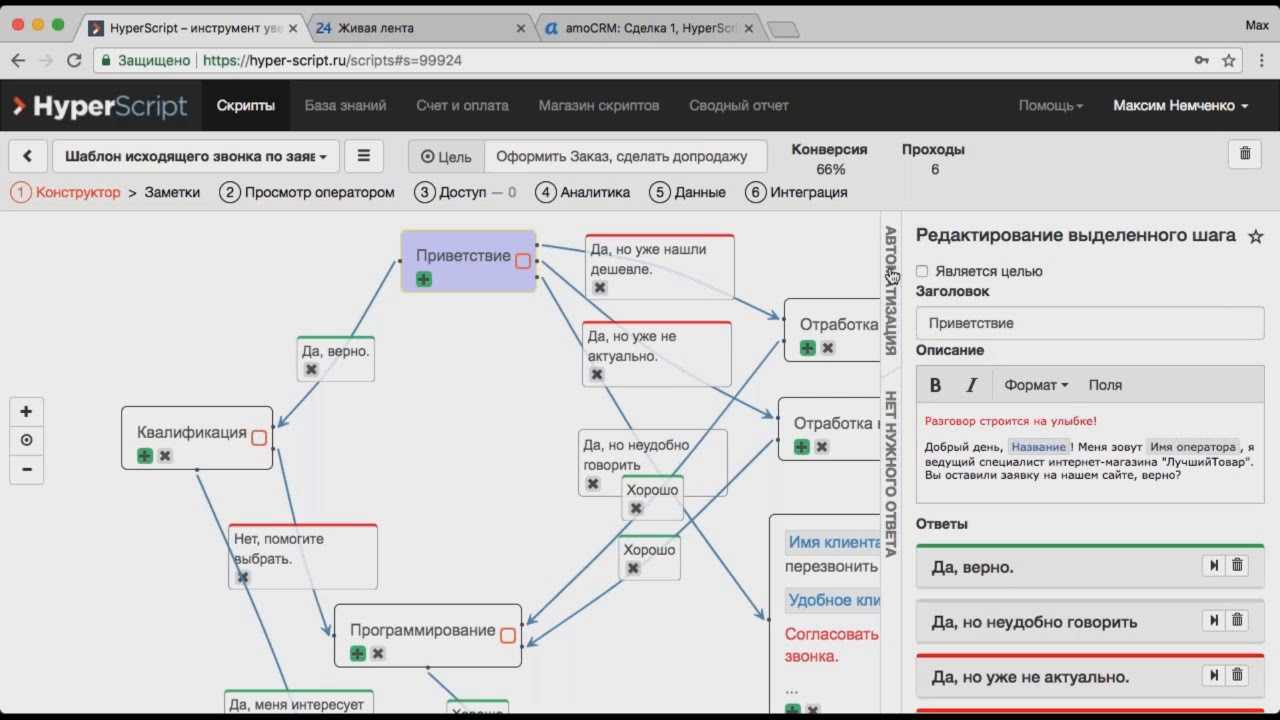This screenshot has height=720, width=1280.
Task: Delete the 'Да, но уже нашли дешевле.' canvas answer
Action: pos(600,287)
